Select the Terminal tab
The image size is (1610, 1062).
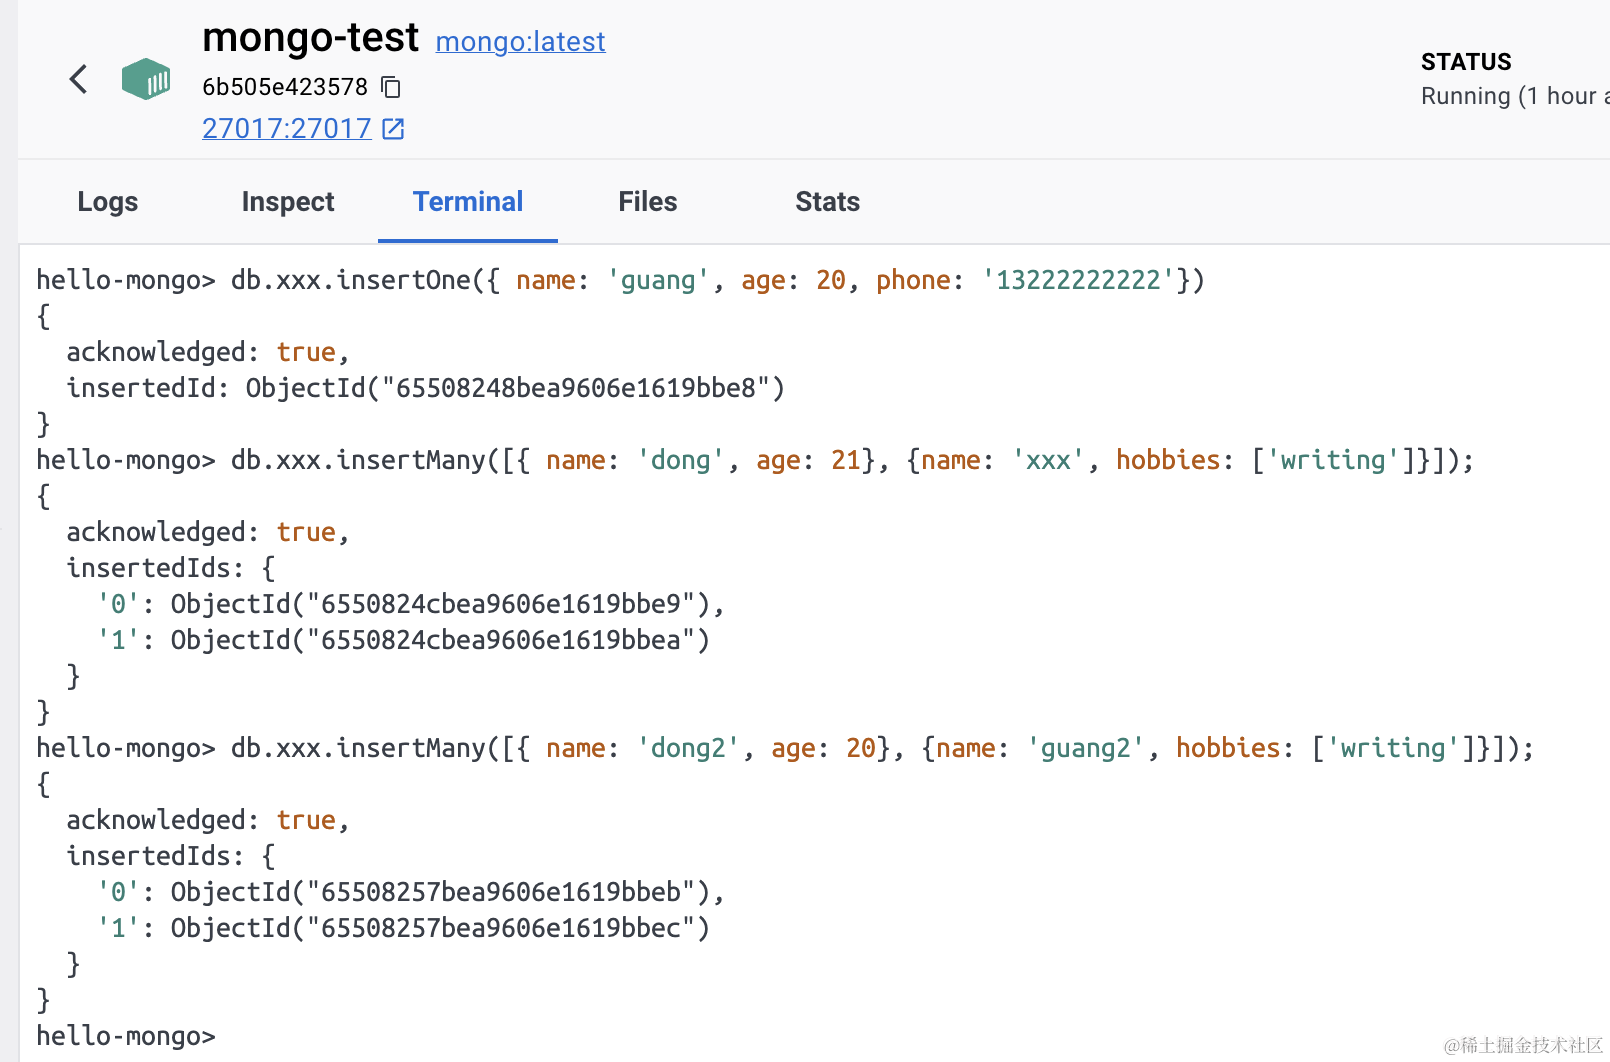[x=468, y=202]
